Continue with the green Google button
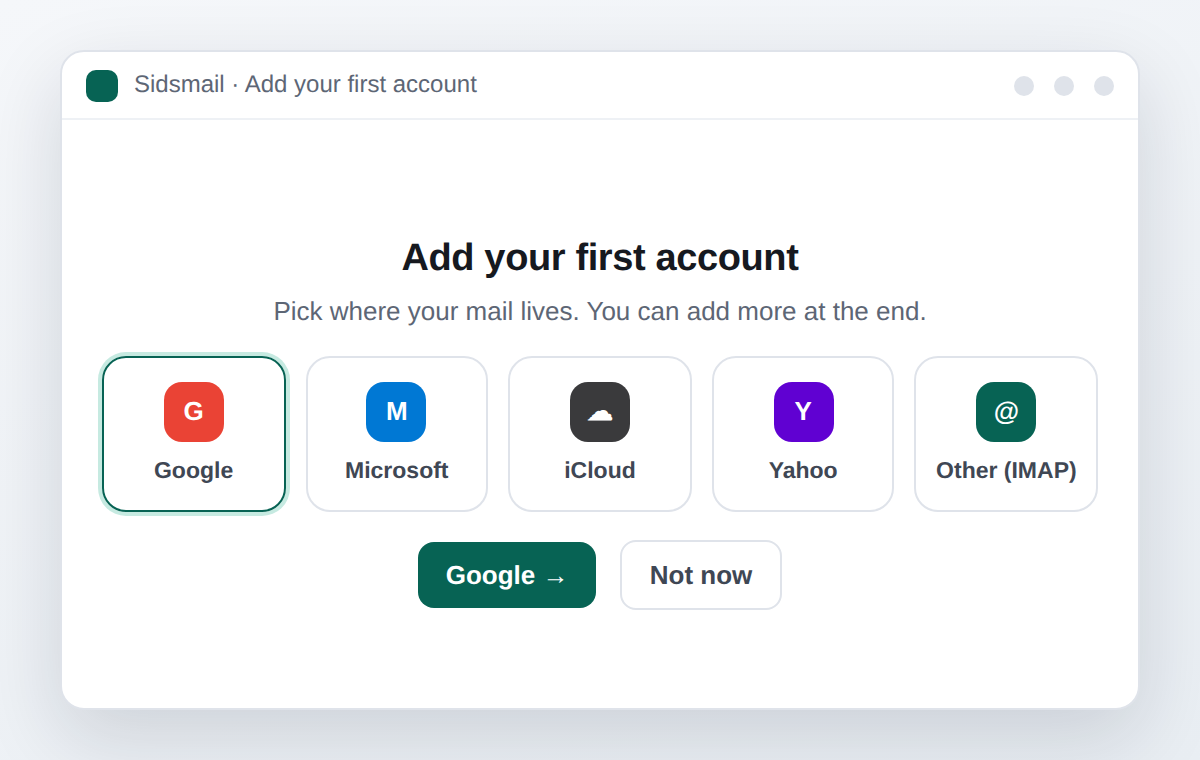 click(x=507, y=575)
